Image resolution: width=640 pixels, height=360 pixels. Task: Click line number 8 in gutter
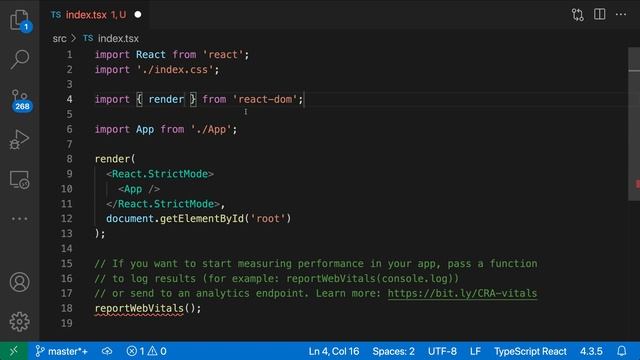point(69,159)
